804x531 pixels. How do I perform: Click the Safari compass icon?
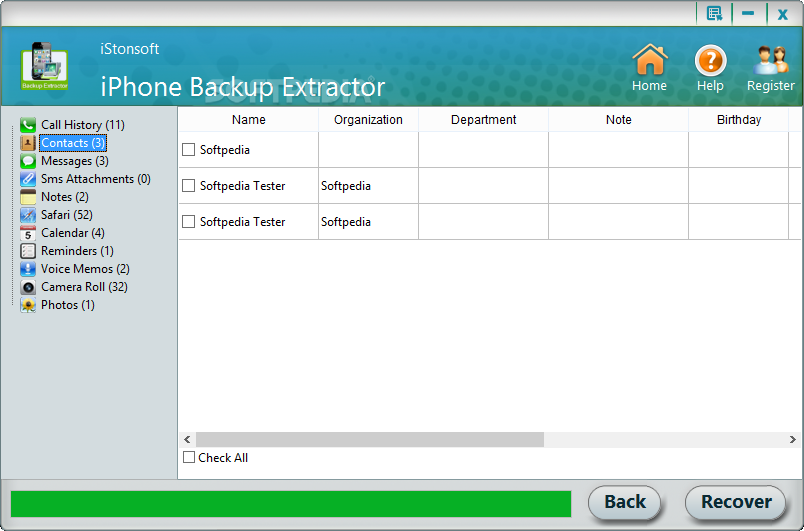coord(28,215)
